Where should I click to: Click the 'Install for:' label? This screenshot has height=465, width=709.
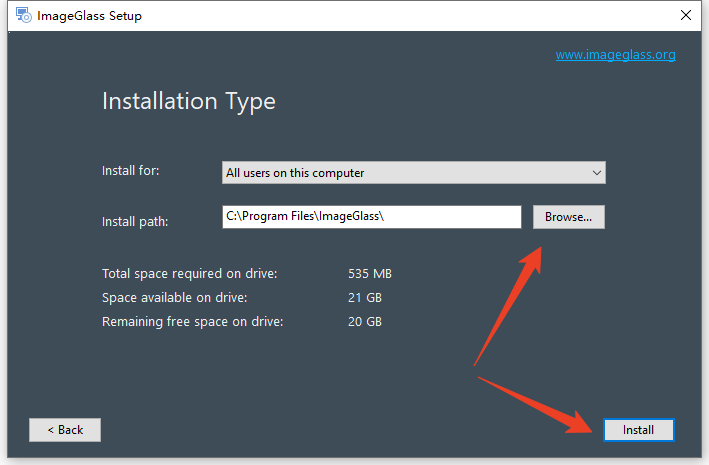[x=131, y=171]
